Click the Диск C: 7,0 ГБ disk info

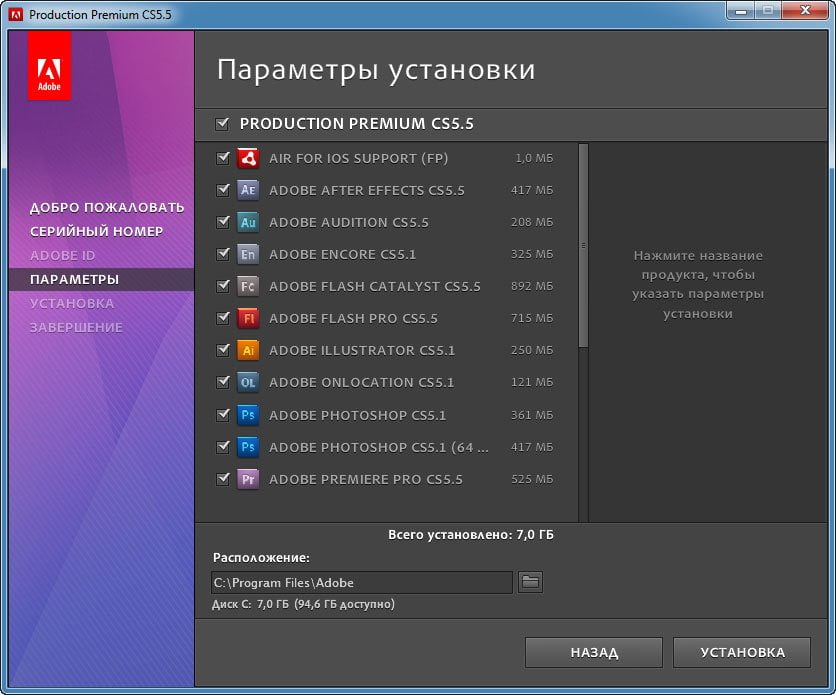pyautogui.click(x=303, y=604)
